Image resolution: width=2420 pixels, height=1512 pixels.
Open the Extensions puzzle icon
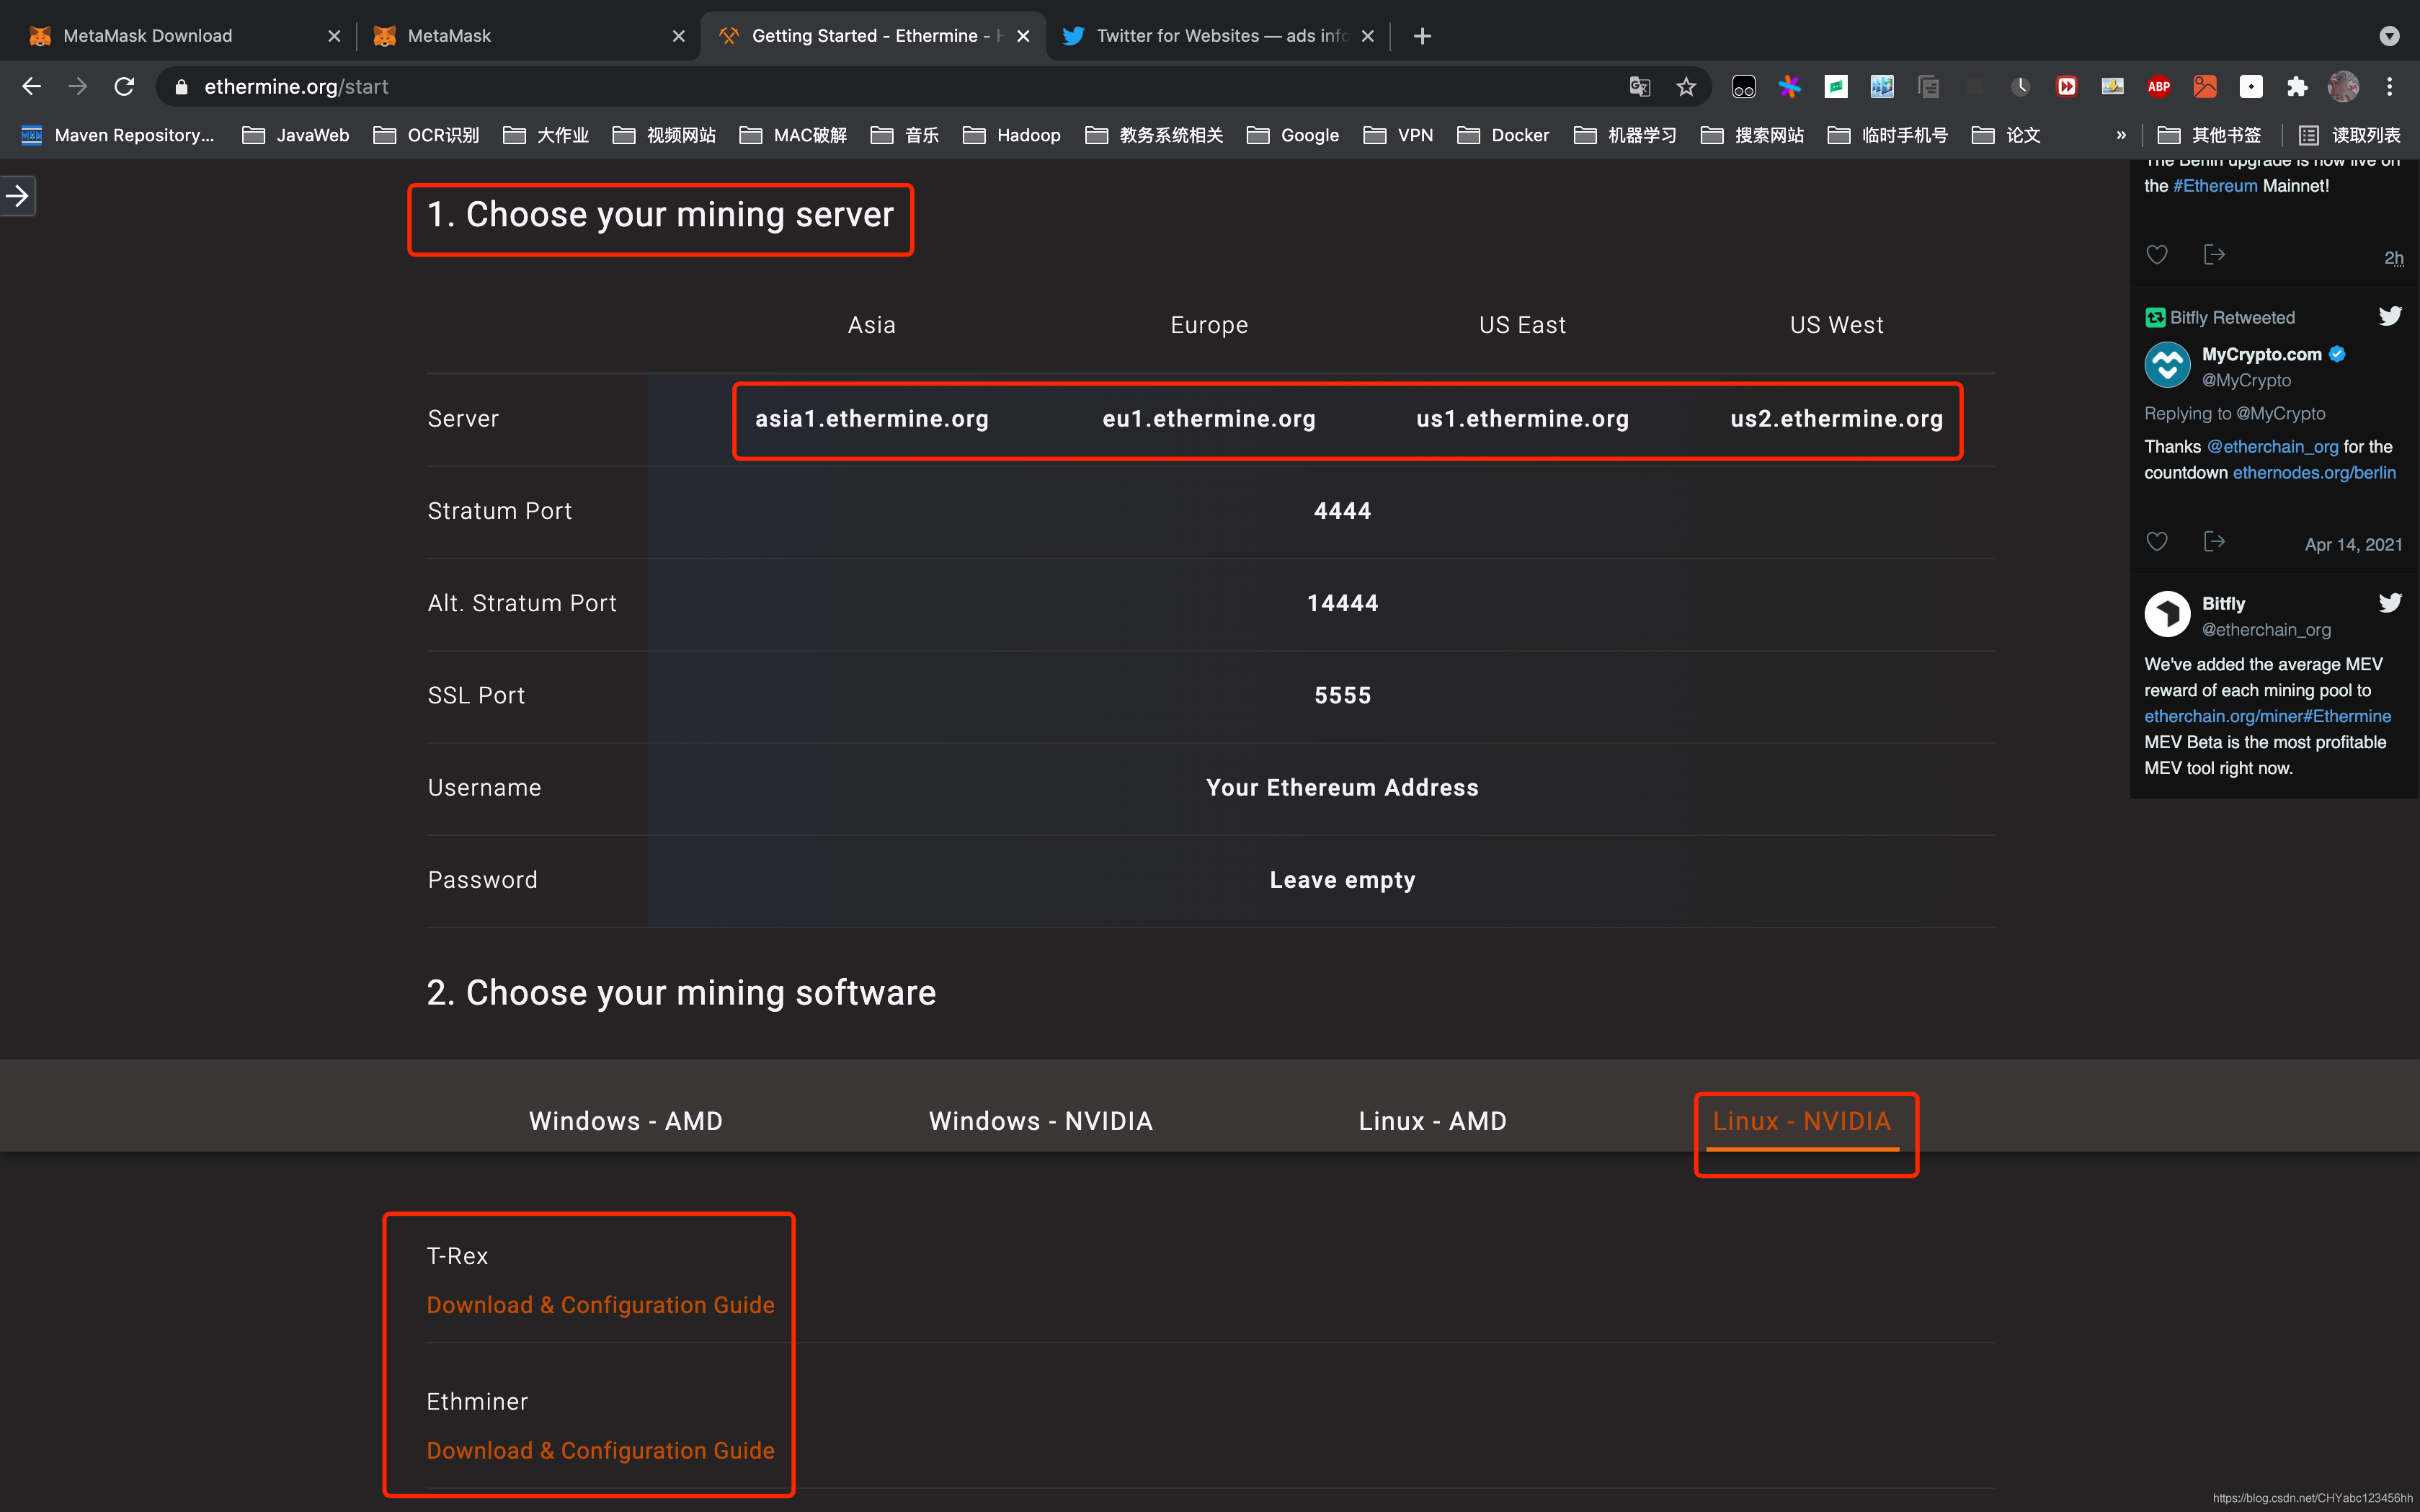pos(2297,87)
